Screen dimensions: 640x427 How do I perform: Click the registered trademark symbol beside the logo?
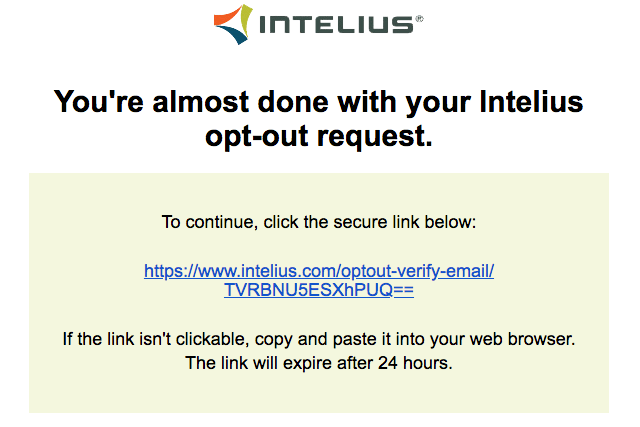coord(418,17)
